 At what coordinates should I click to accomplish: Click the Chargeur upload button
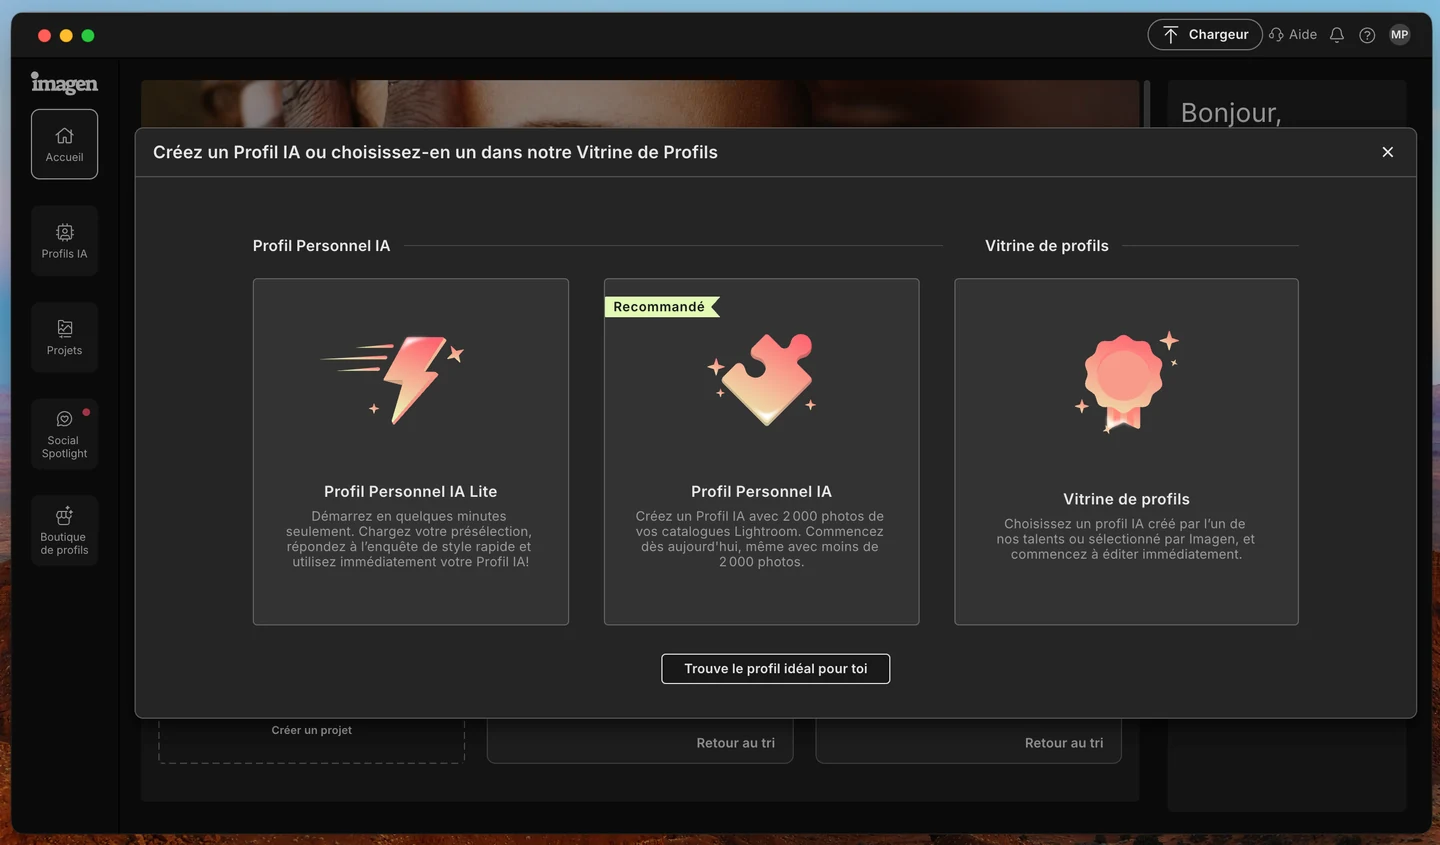[1205, 34]
